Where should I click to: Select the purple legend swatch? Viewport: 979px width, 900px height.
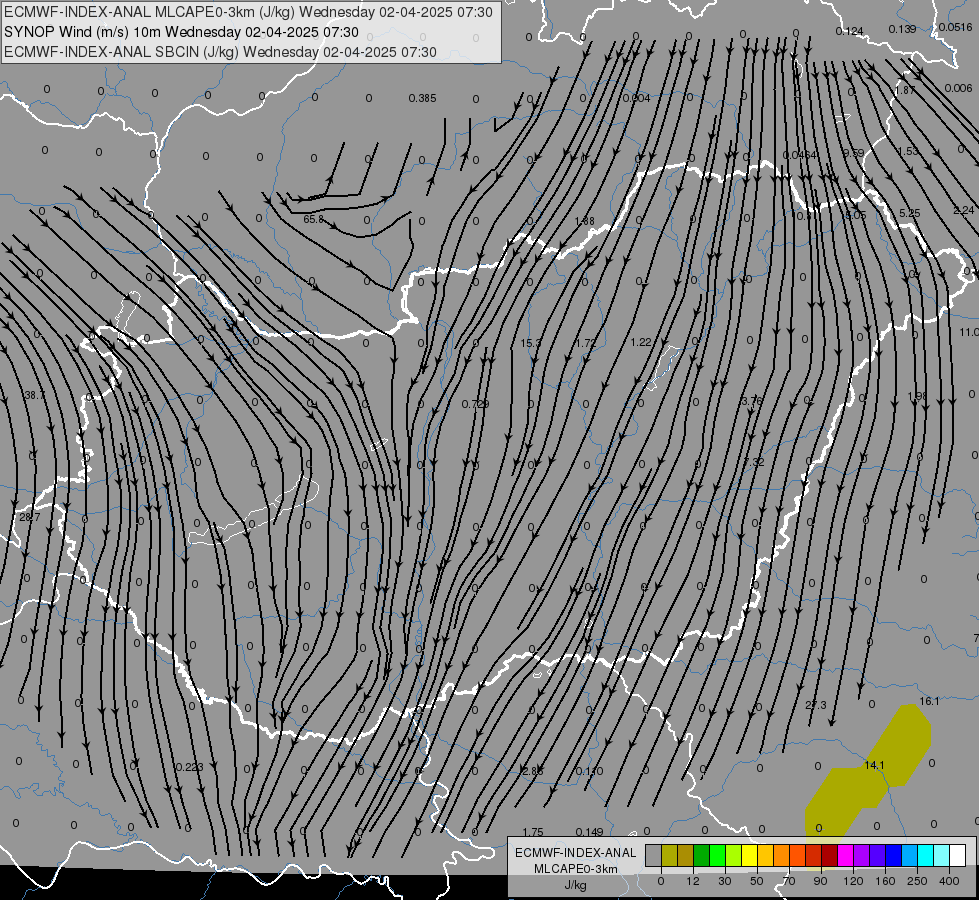tap(862, 856)
